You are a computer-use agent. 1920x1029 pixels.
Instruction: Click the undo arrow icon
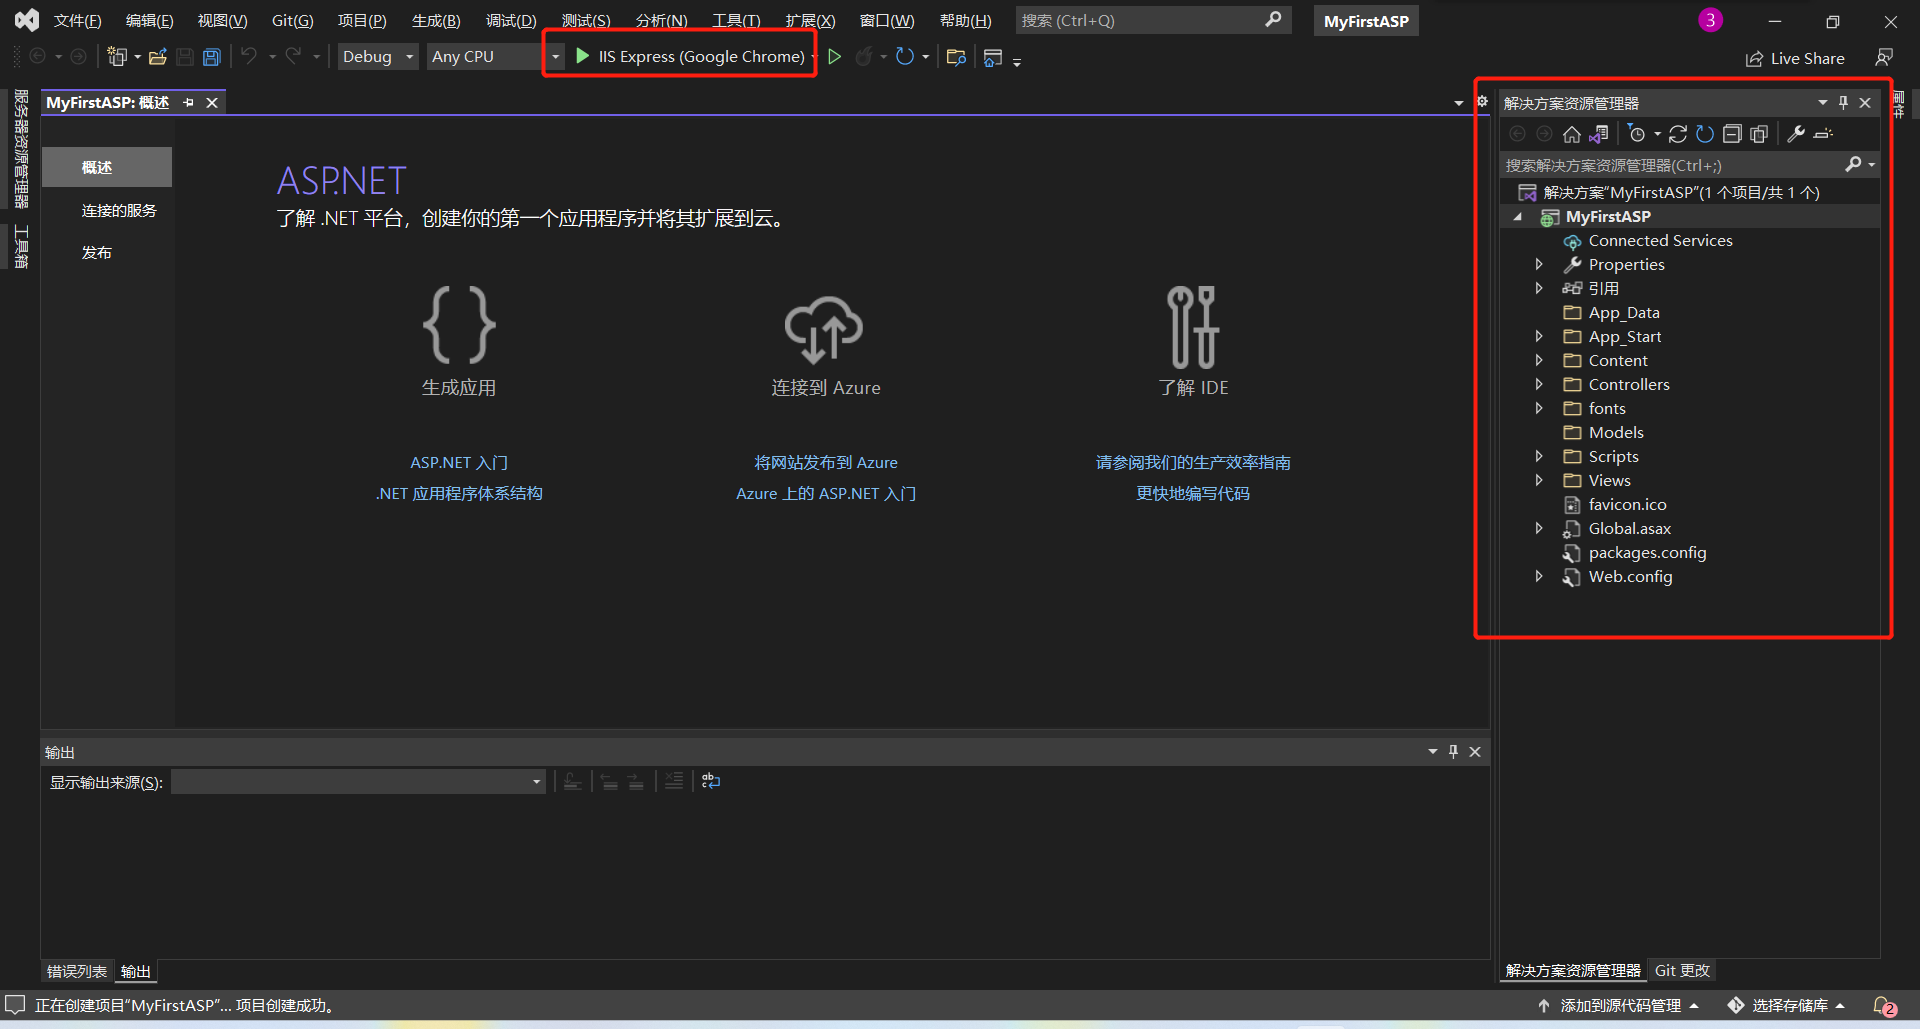(x=249, y=56)
